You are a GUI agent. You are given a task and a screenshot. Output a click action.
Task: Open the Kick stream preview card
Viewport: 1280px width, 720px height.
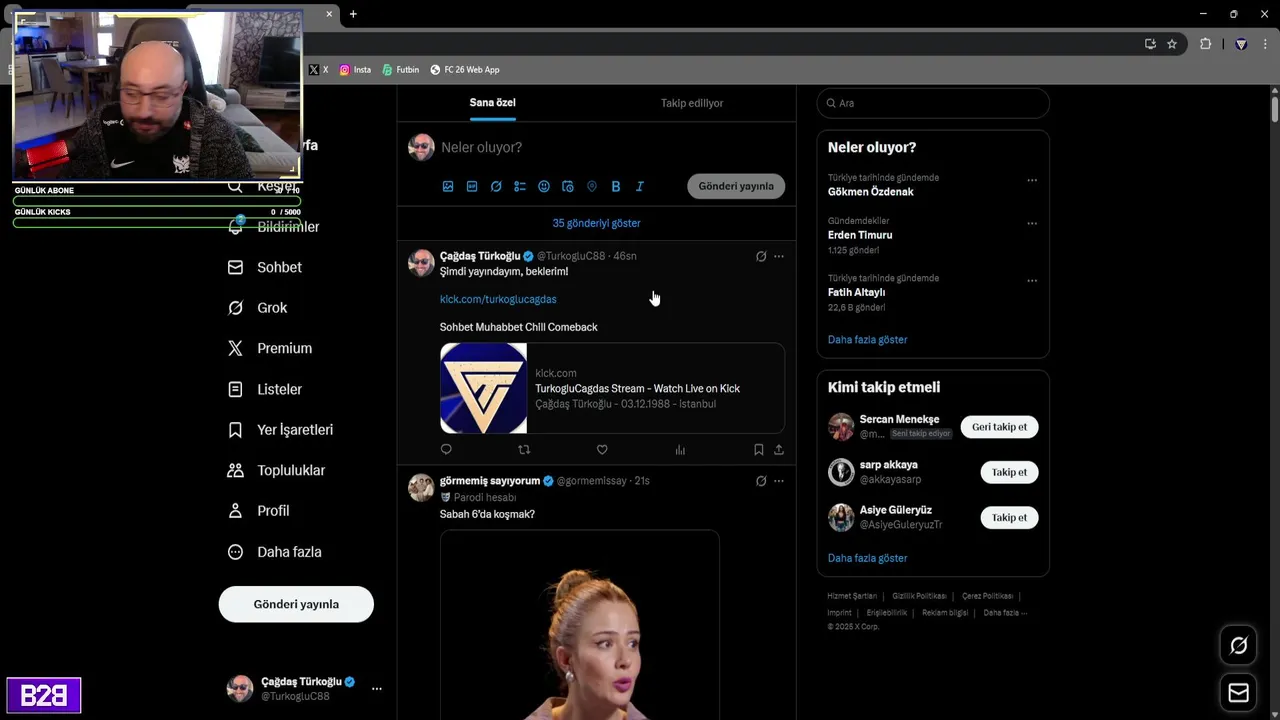click(x=612, y=388)
